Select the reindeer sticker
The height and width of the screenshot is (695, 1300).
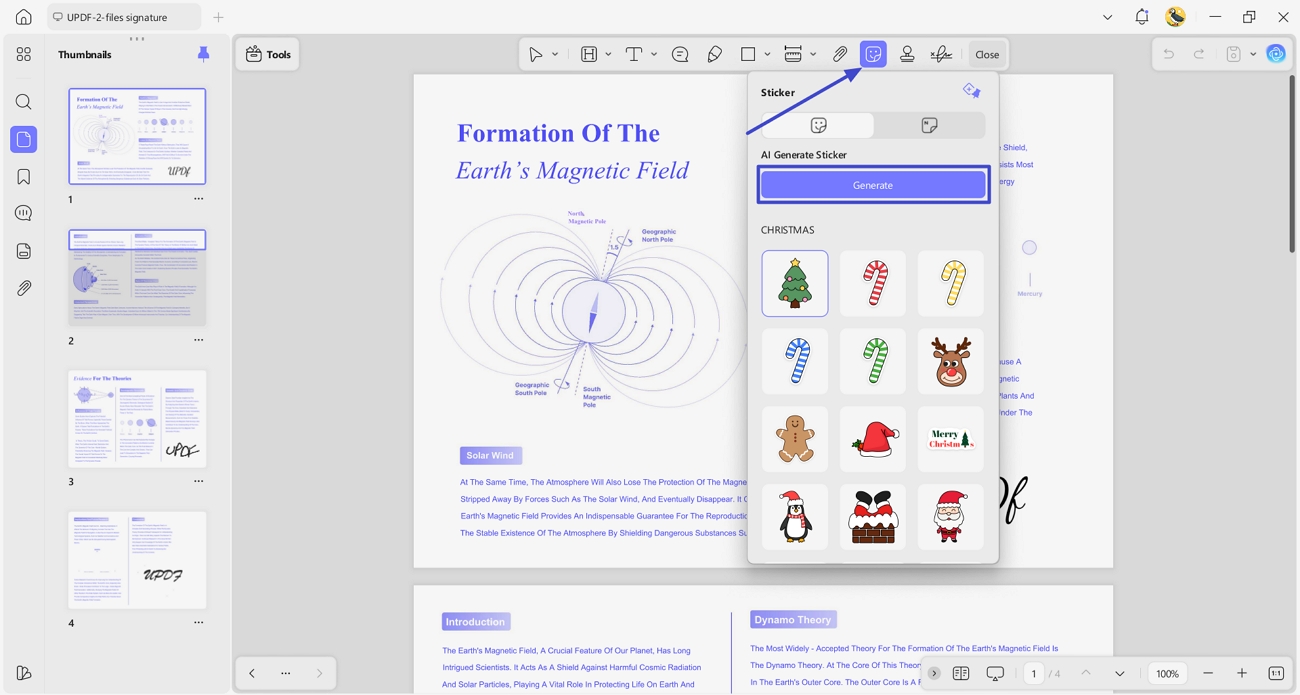coord(951,361)
